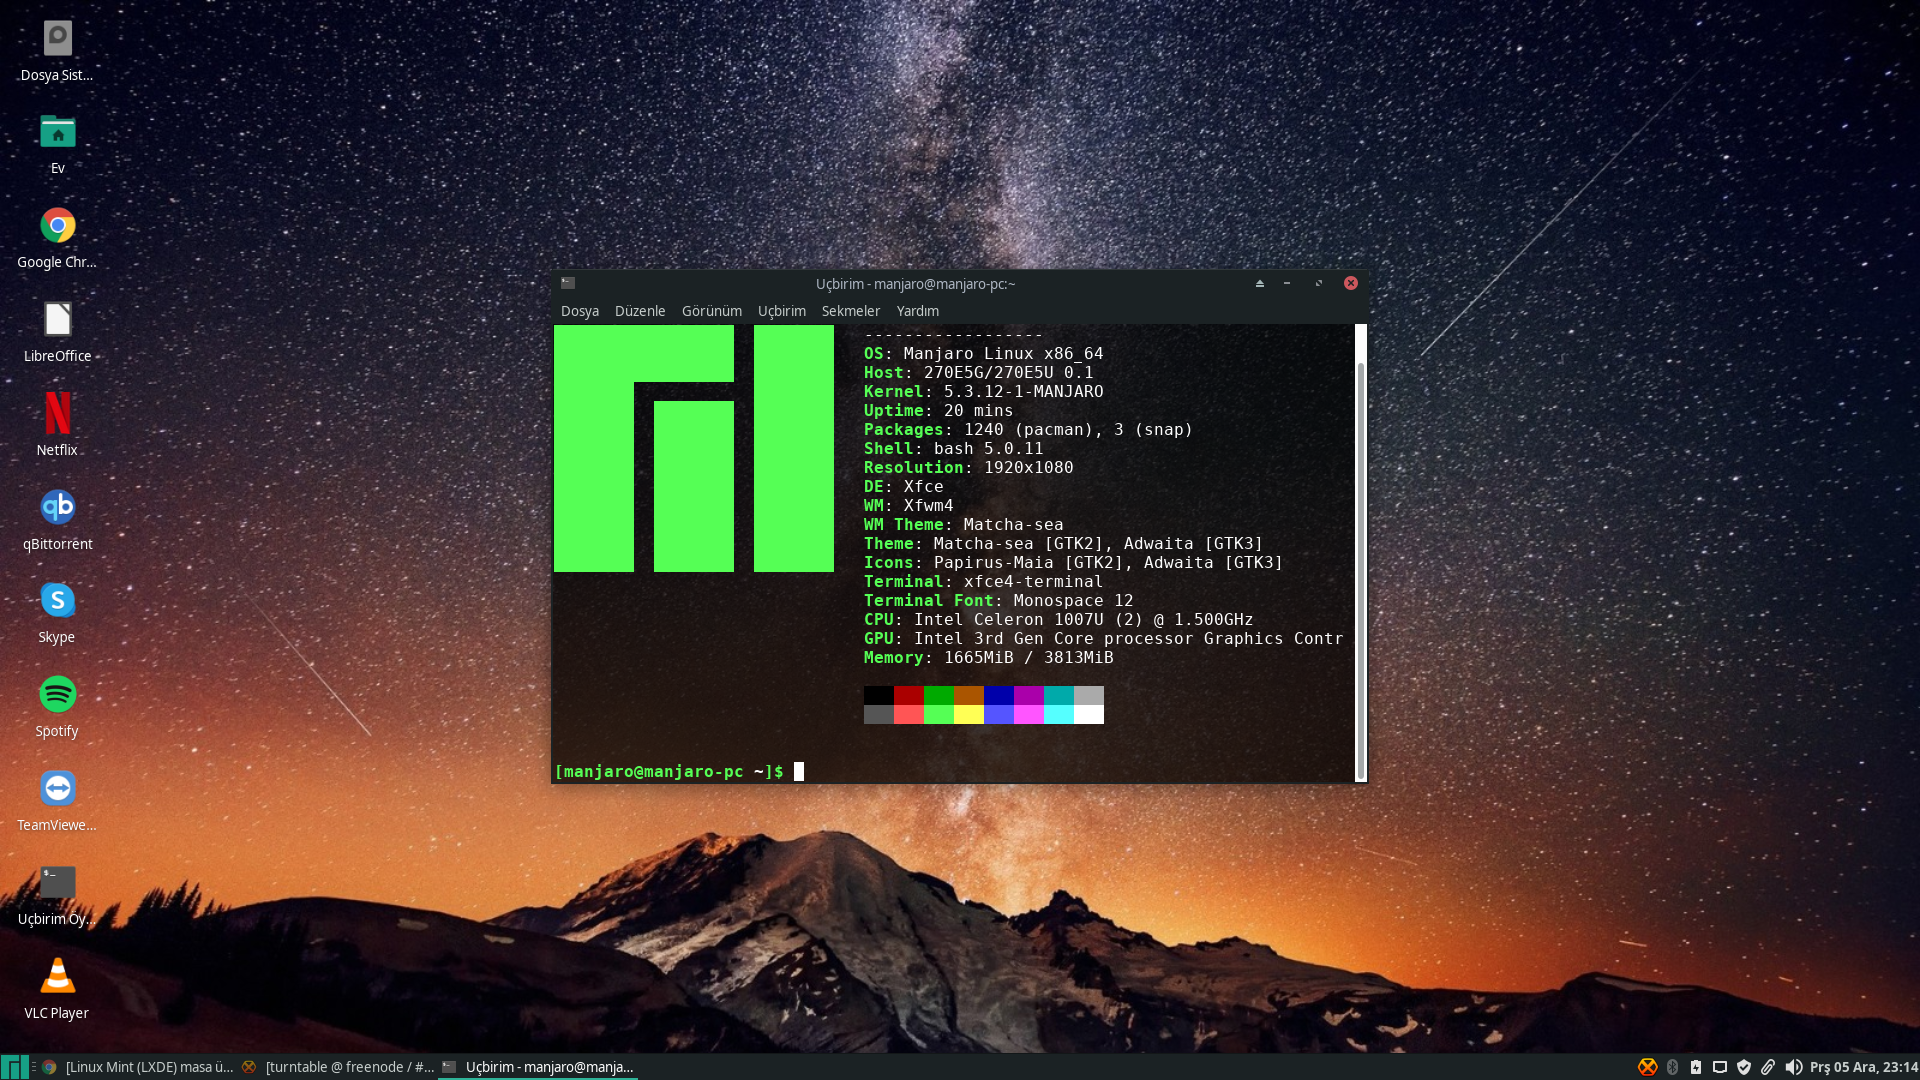Click the 'GPU: Intel 3rd Gen Core' line
This screenshot has height=1080, width=1920.
1104,638
